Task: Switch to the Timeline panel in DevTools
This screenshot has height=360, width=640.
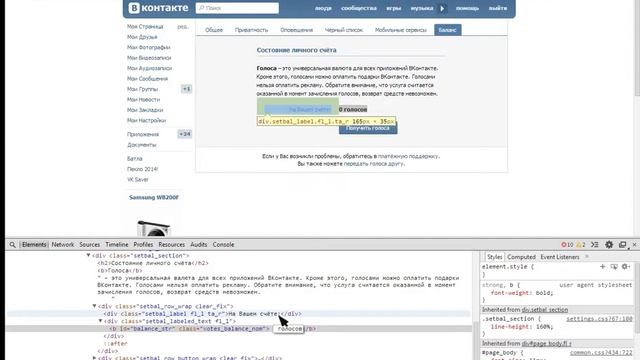Action: (117, 245)
